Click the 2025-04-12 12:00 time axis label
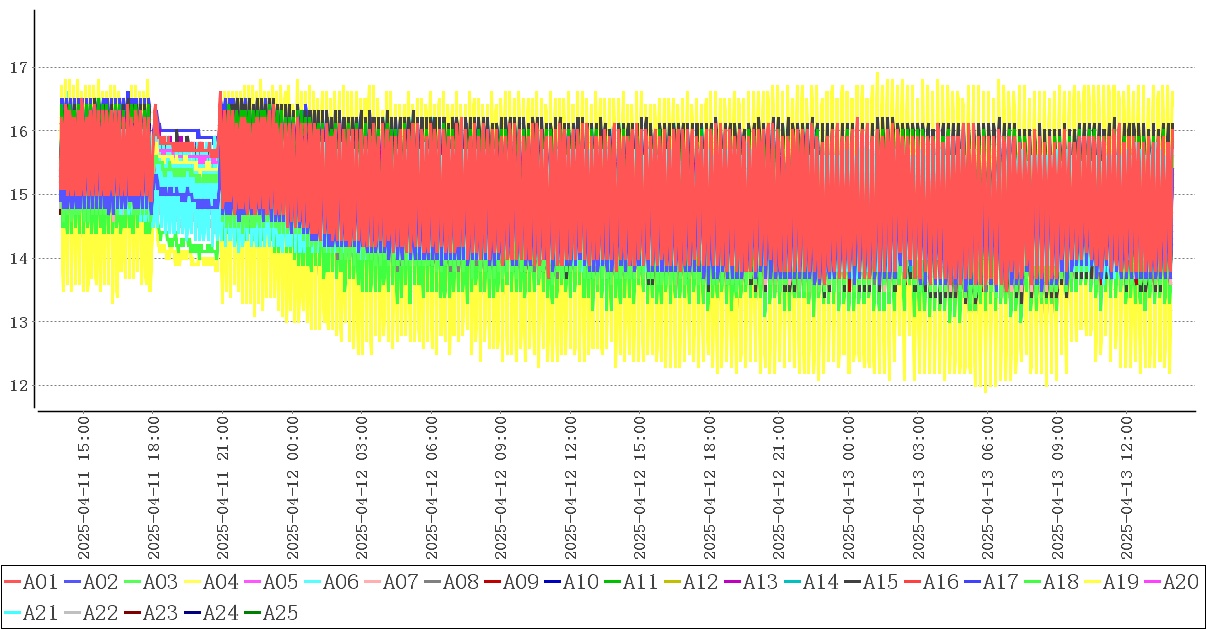Image resolution: width=1207 pixels, height=630 pixels. 572,490
